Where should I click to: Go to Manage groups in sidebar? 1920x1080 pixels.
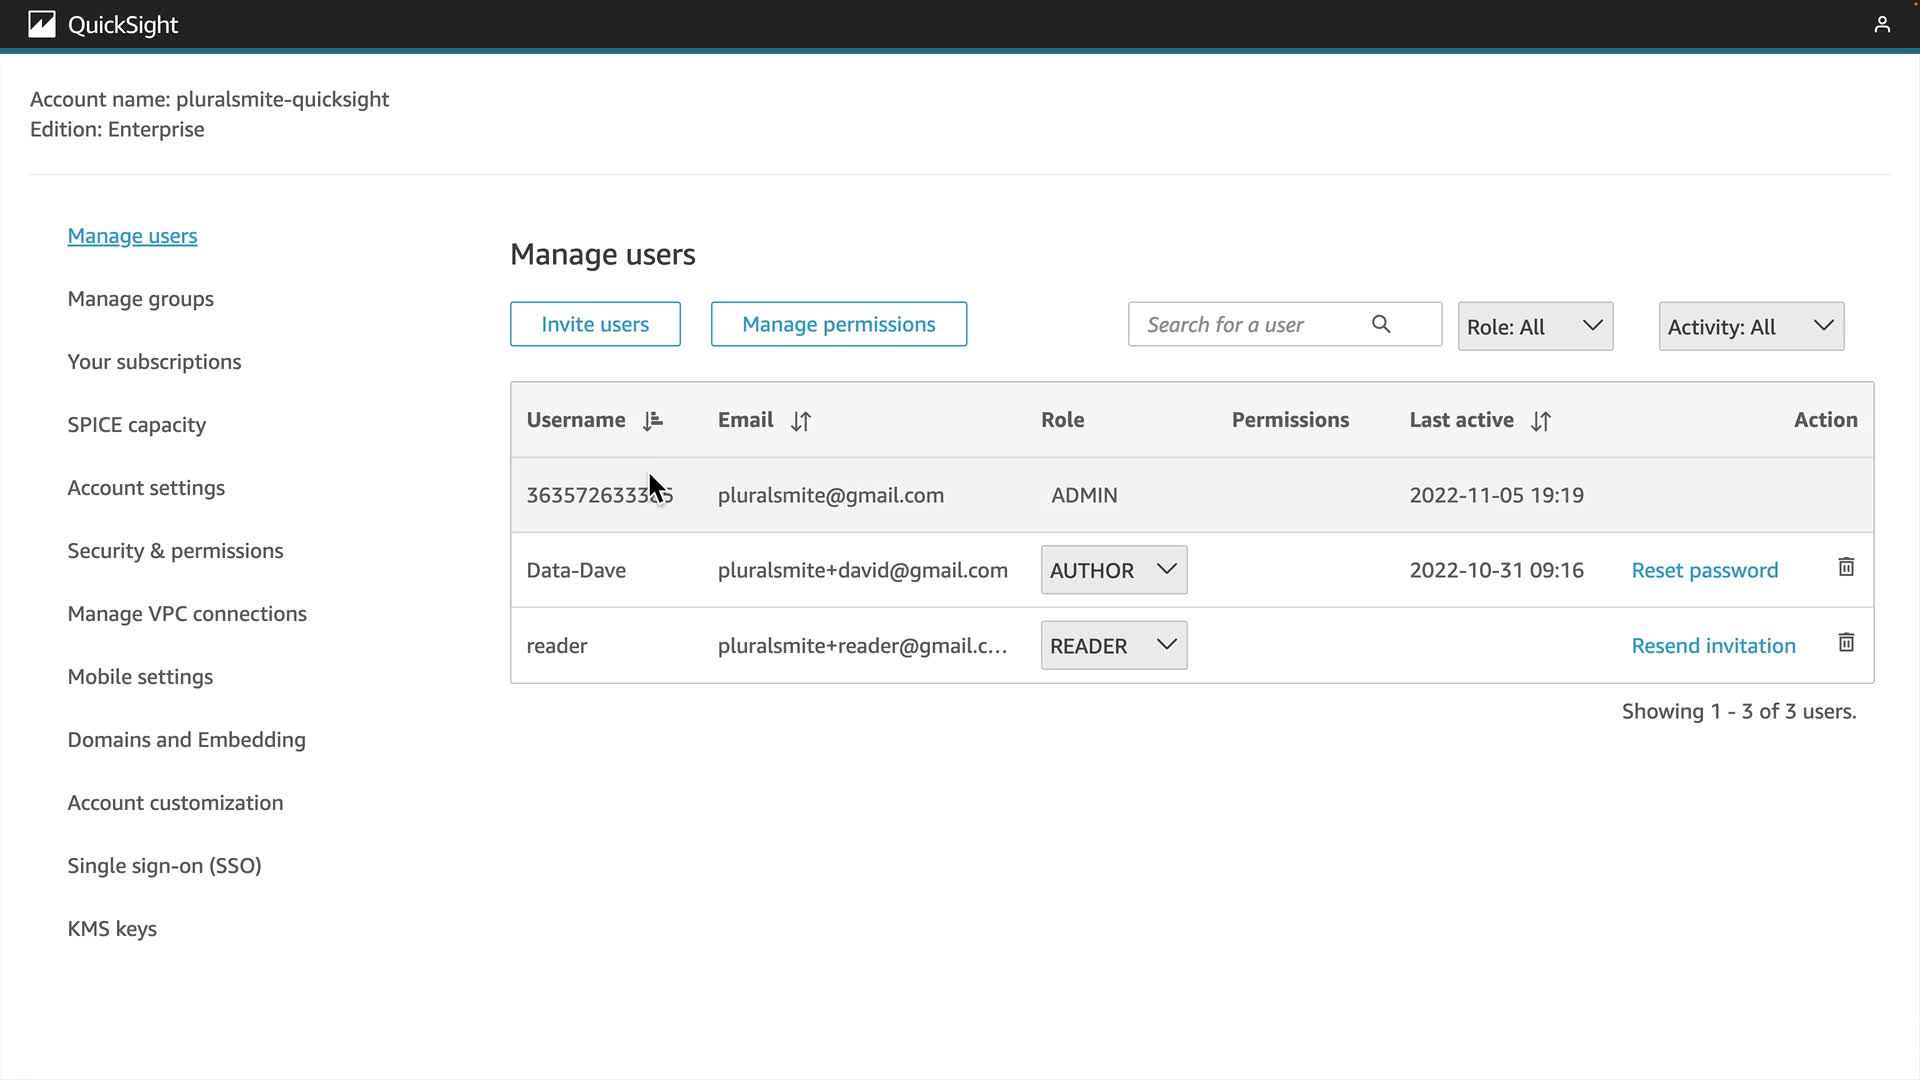pyautogui.click(x=140, y=299)
